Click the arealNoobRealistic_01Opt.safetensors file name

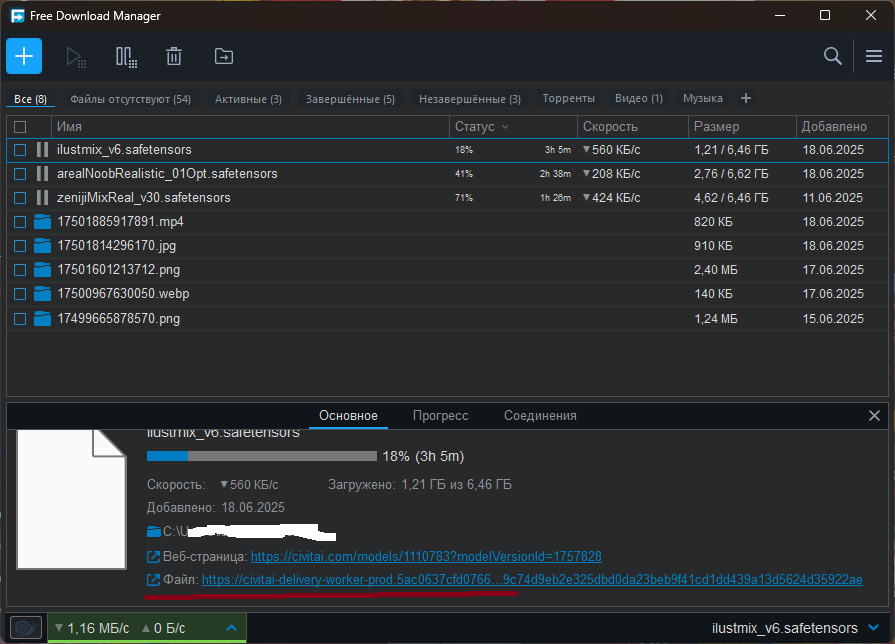point(167,174)
